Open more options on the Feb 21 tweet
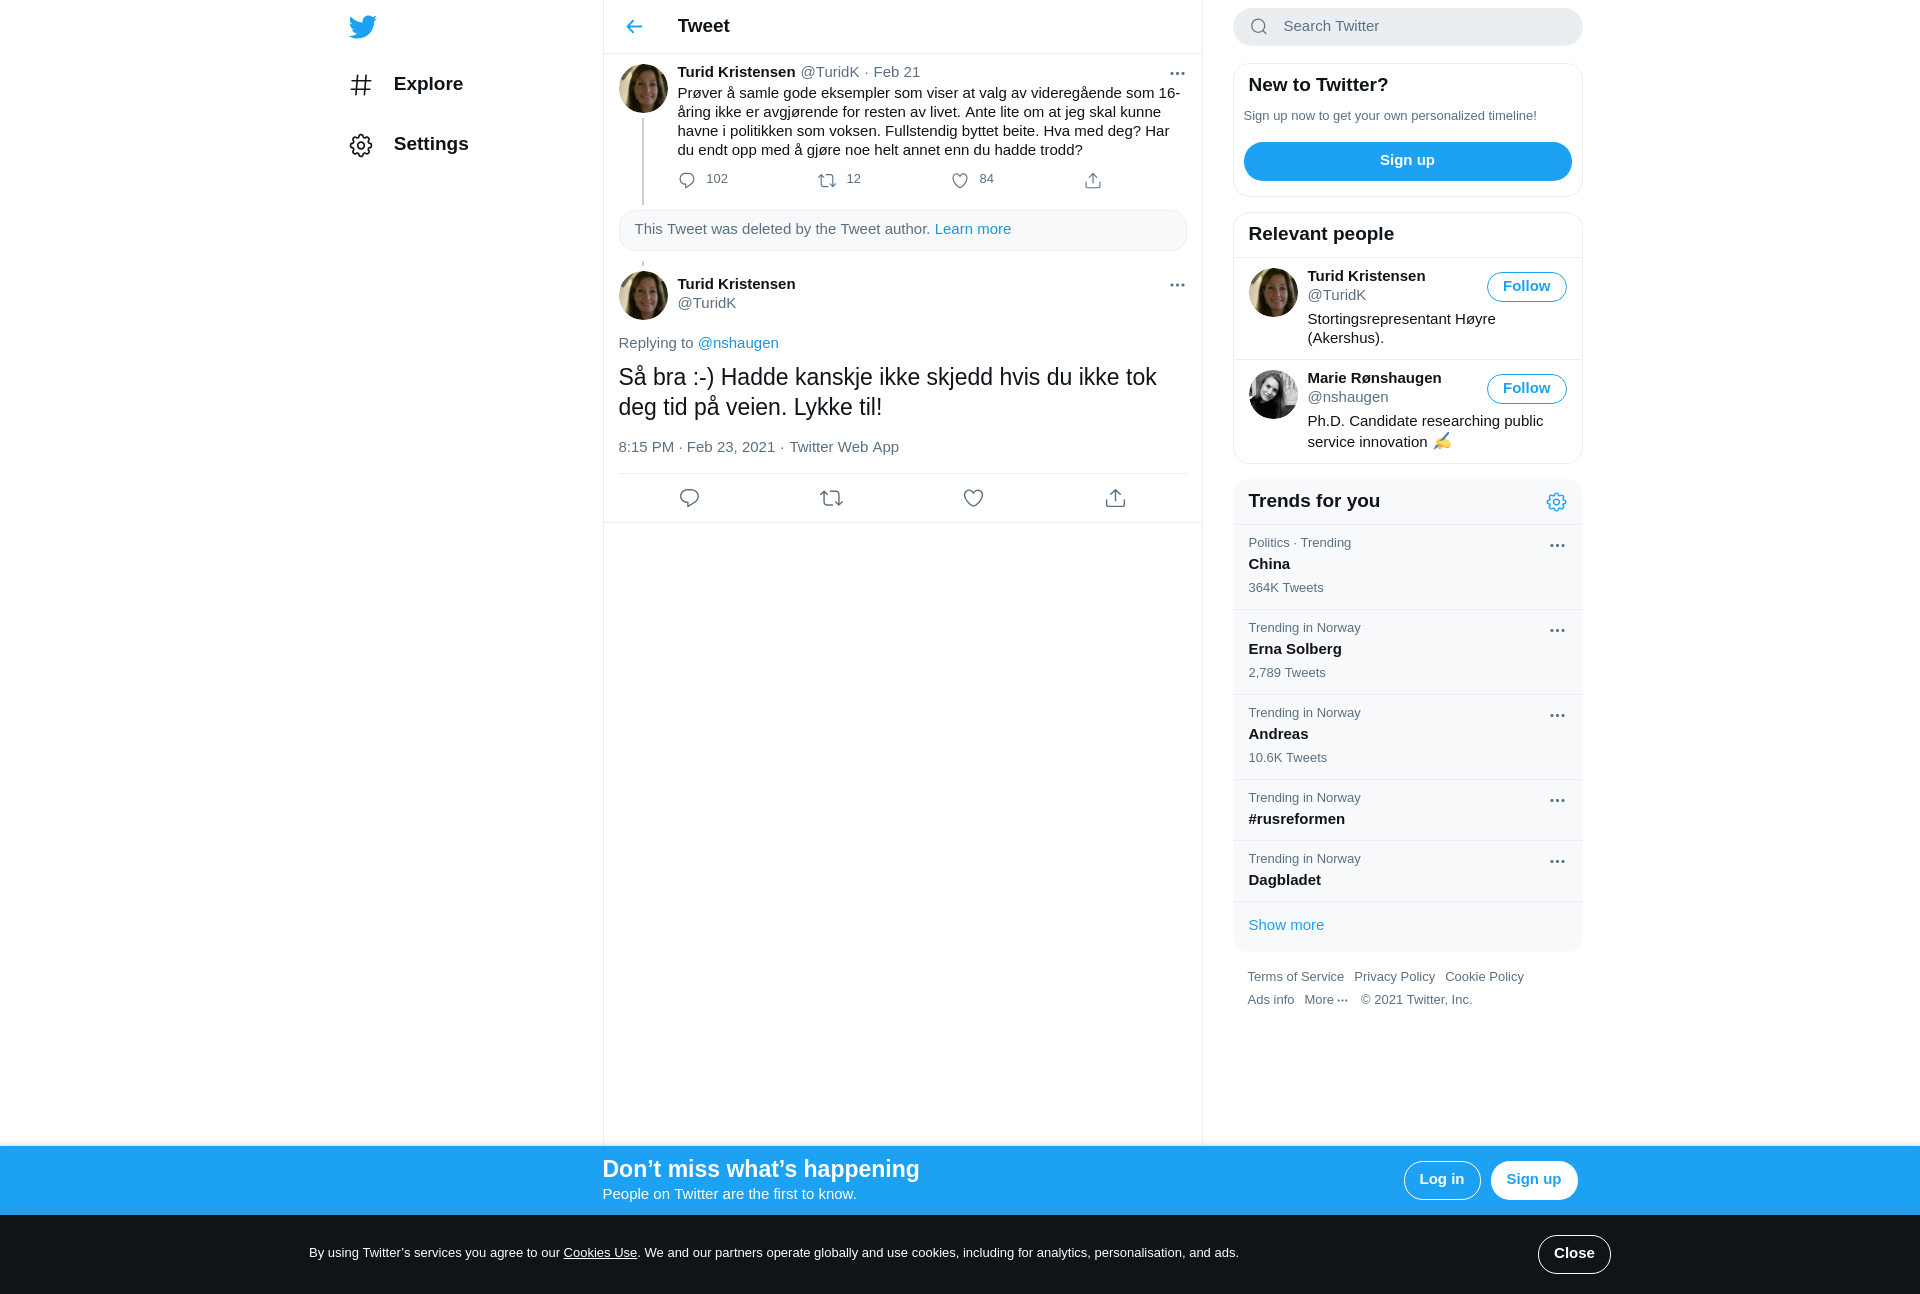The image size is (1920, 1294). tap(1177, 73)
